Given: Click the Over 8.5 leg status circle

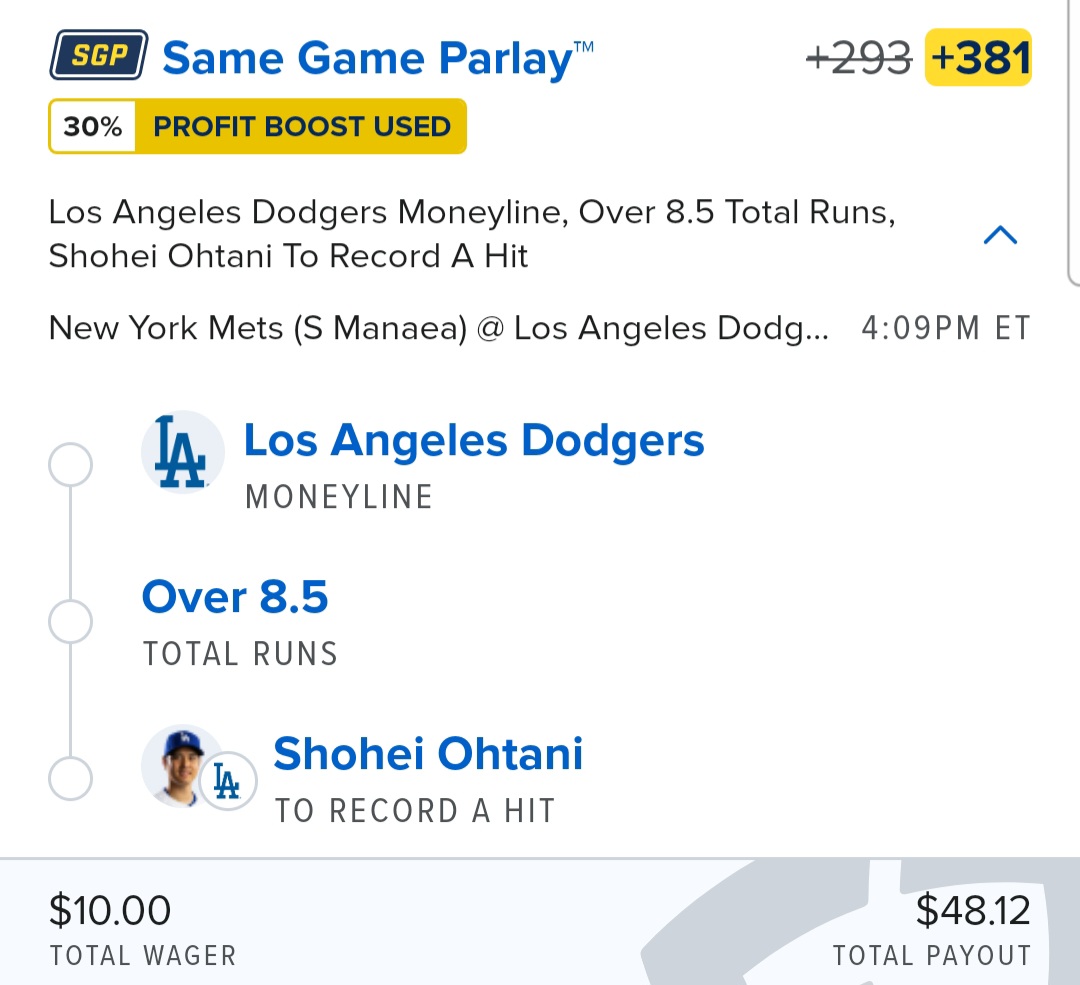Looking at the screenshot, I should (x=70, y=621).
